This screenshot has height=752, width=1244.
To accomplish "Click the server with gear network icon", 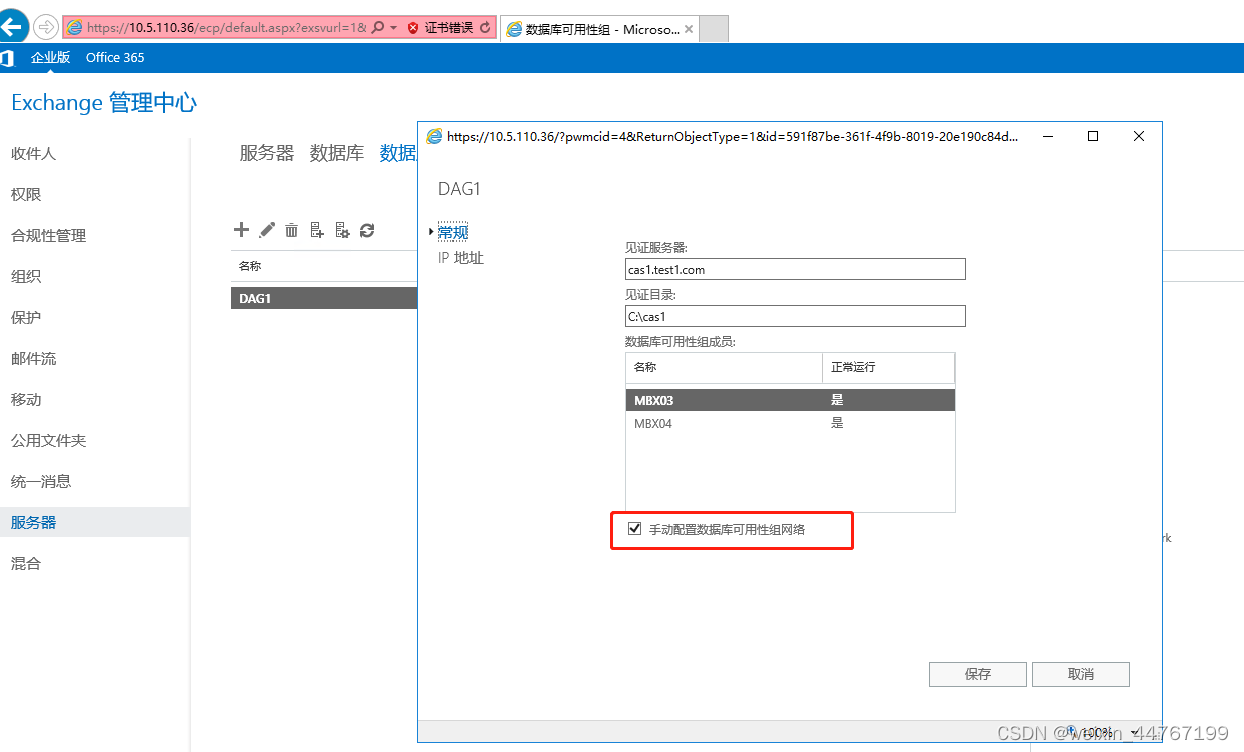I will click(342, 230).
